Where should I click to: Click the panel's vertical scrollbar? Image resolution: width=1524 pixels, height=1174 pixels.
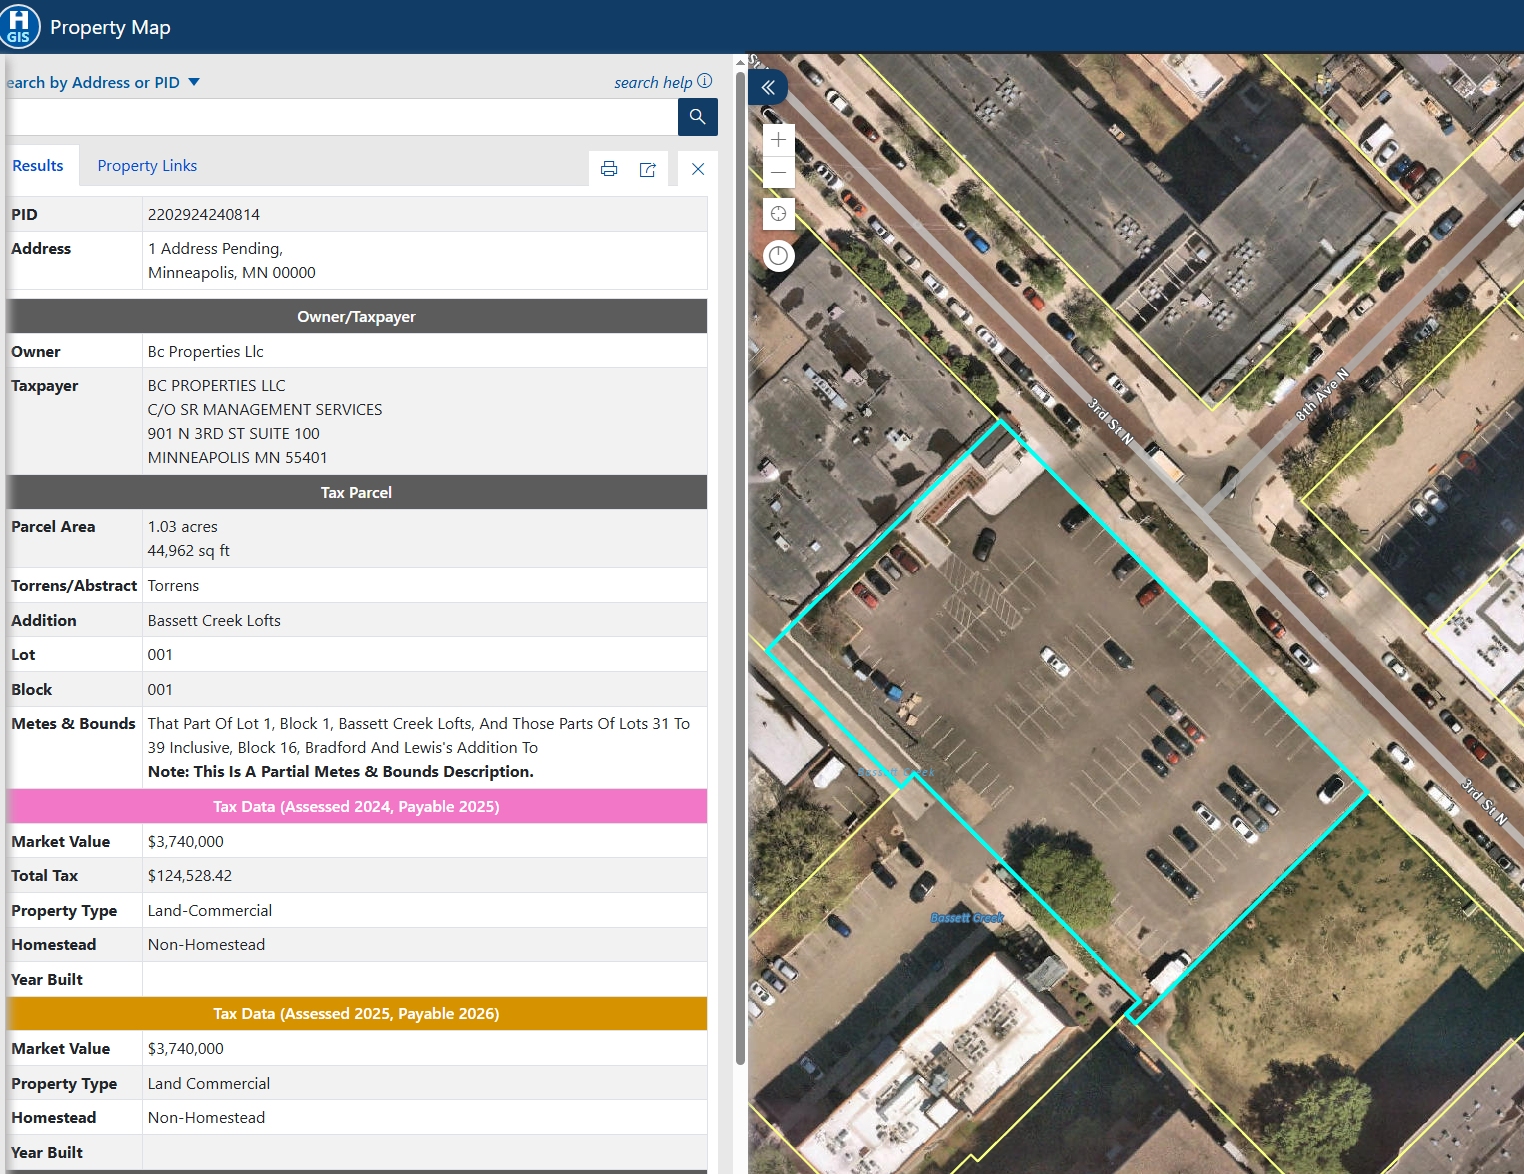(740, 500)
